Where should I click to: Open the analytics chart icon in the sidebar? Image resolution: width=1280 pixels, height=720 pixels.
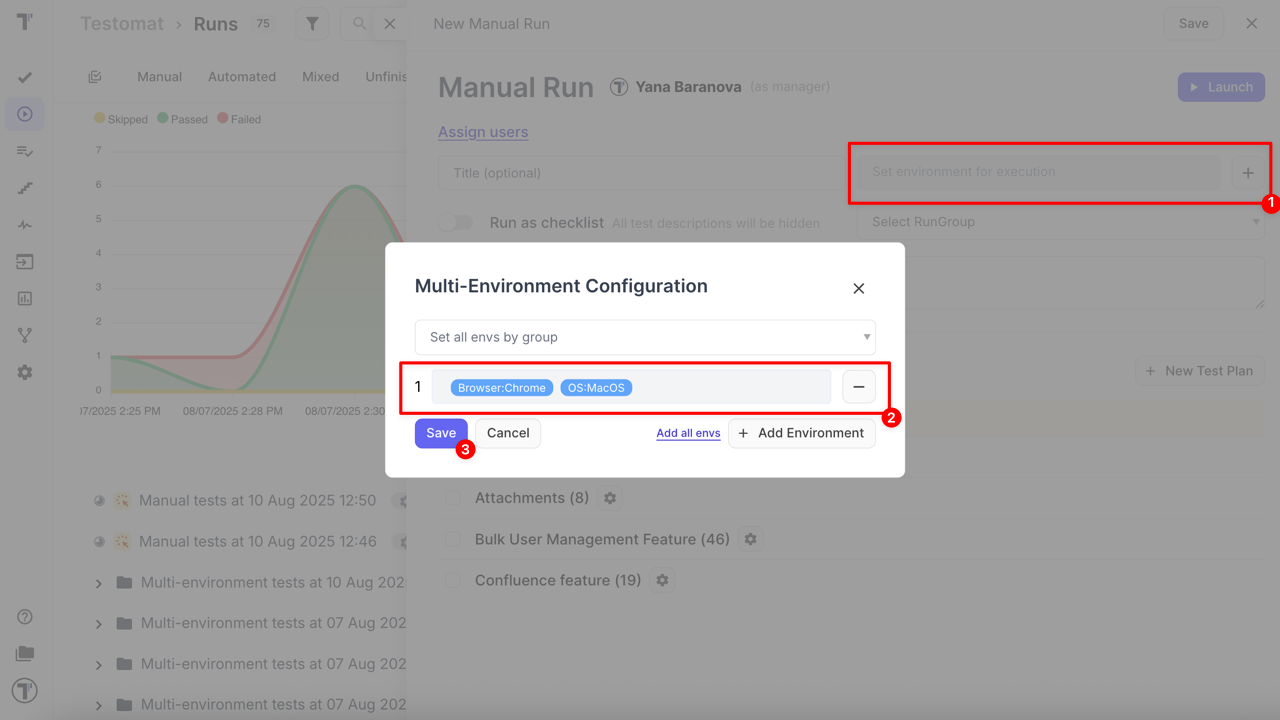tap(25, 298)
